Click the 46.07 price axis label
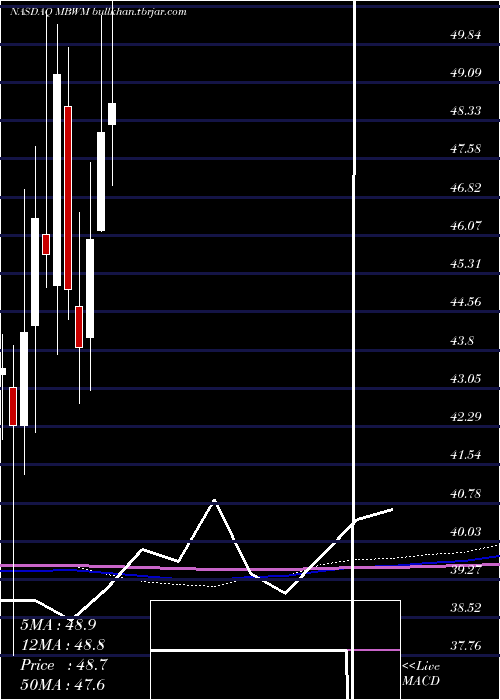 coord(466,225)
